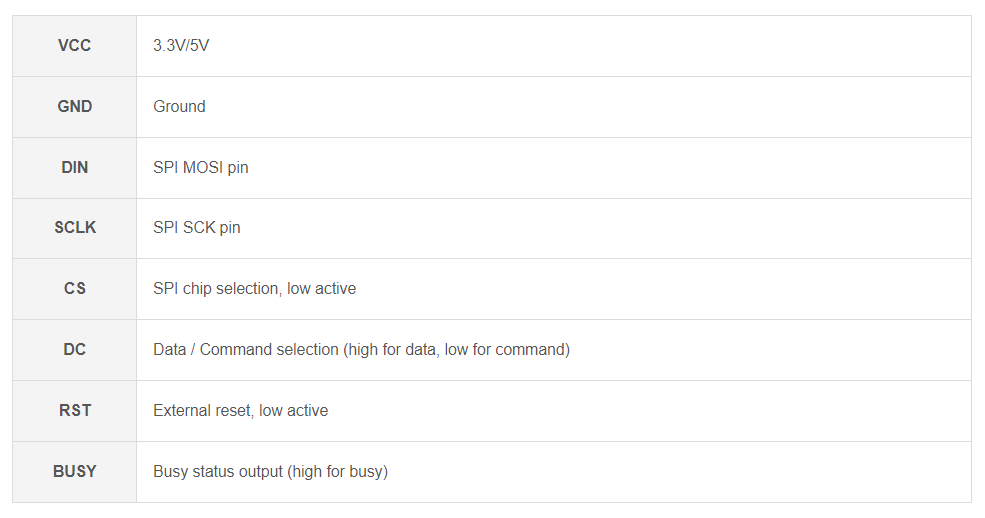Select the SPI MOSI pin description
The image size is (985, 518).
point(200,168)
